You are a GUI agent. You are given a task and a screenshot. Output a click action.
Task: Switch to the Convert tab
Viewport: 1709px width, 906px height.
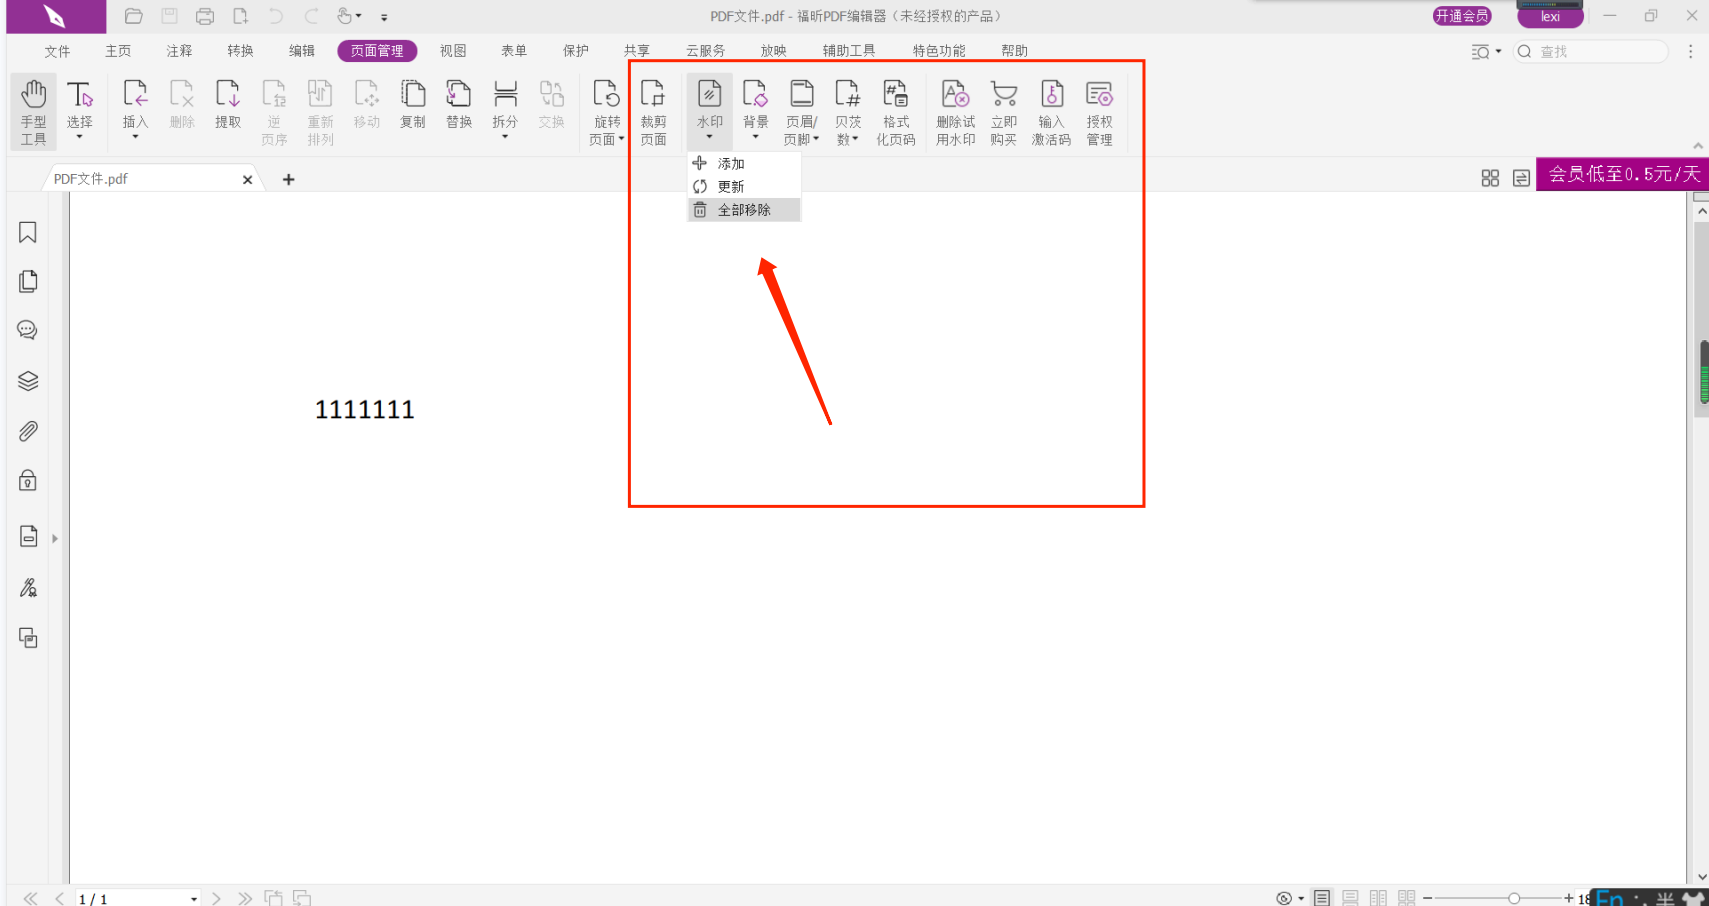(240, 51)
